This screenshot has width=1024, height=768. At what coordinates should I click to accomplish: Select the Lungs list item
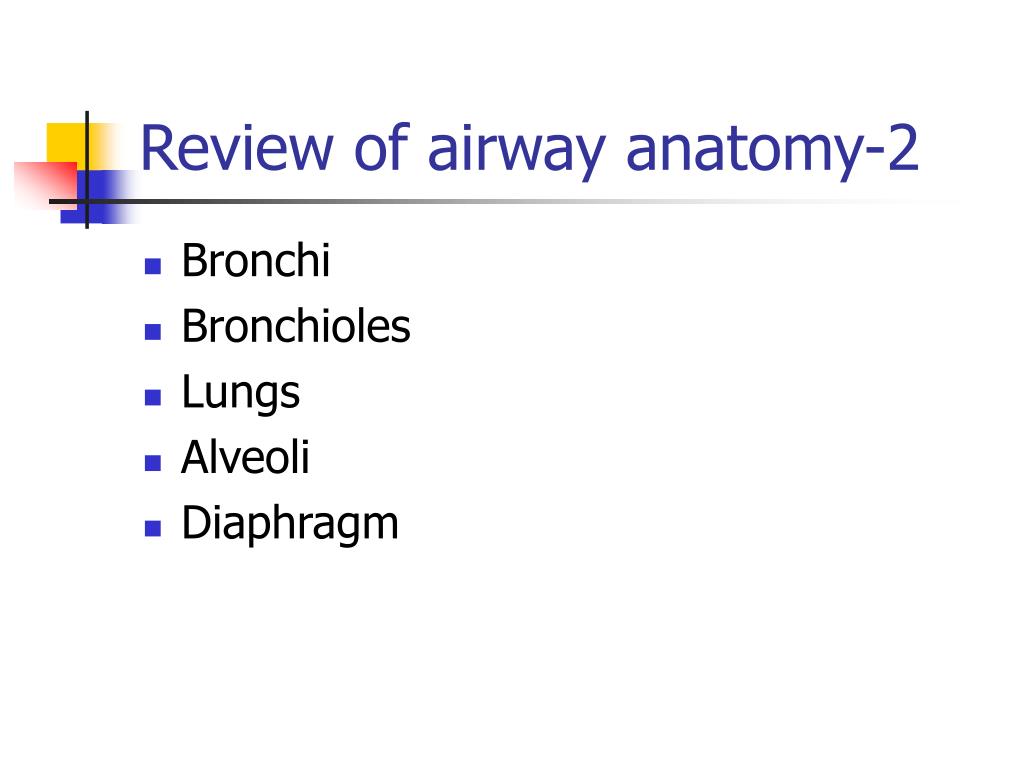point(240,394)
